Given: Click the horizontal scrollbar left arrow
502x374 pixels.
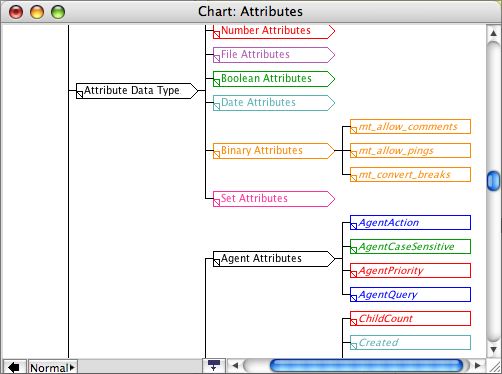Looking at the screenshot, I should [235, 366].
